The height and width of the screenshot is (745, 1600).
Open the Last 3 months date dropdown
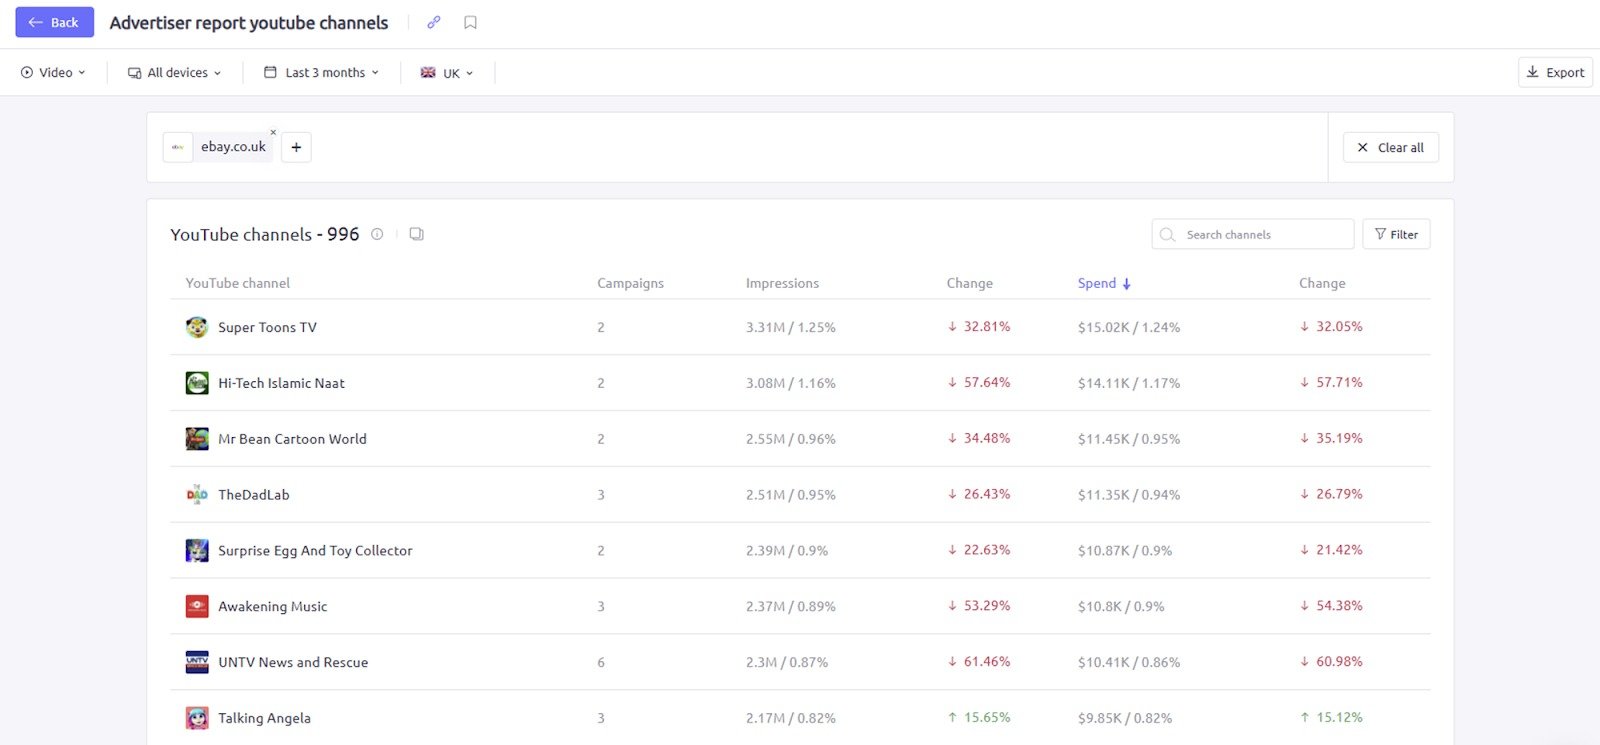322,72
